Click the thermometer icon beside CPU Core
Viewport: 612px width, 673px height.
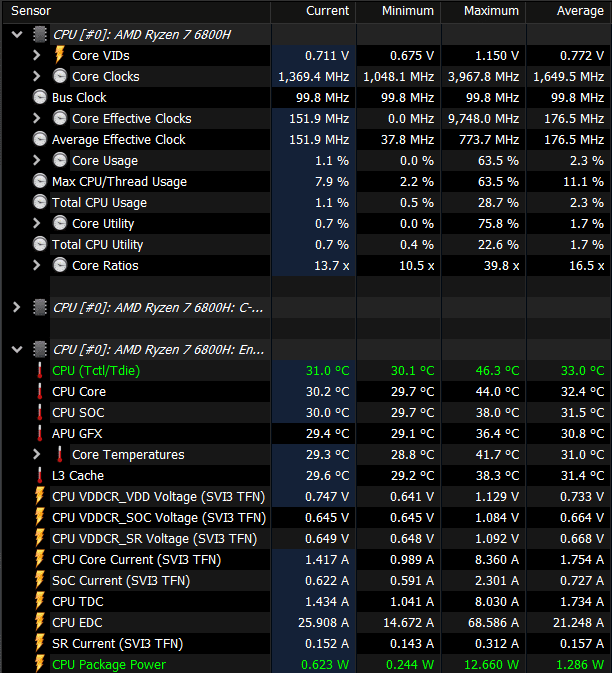click(40, 391)
